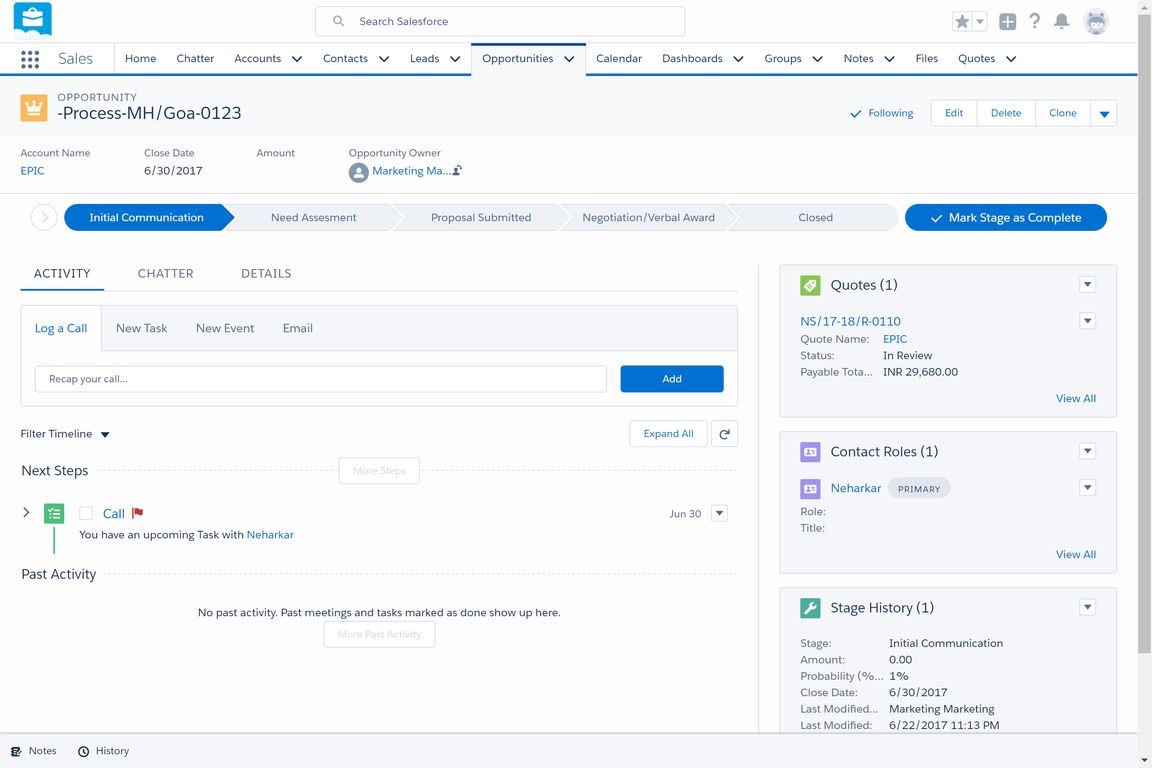
Task: Refresh the activity timeline
Action: pos(724,434)
